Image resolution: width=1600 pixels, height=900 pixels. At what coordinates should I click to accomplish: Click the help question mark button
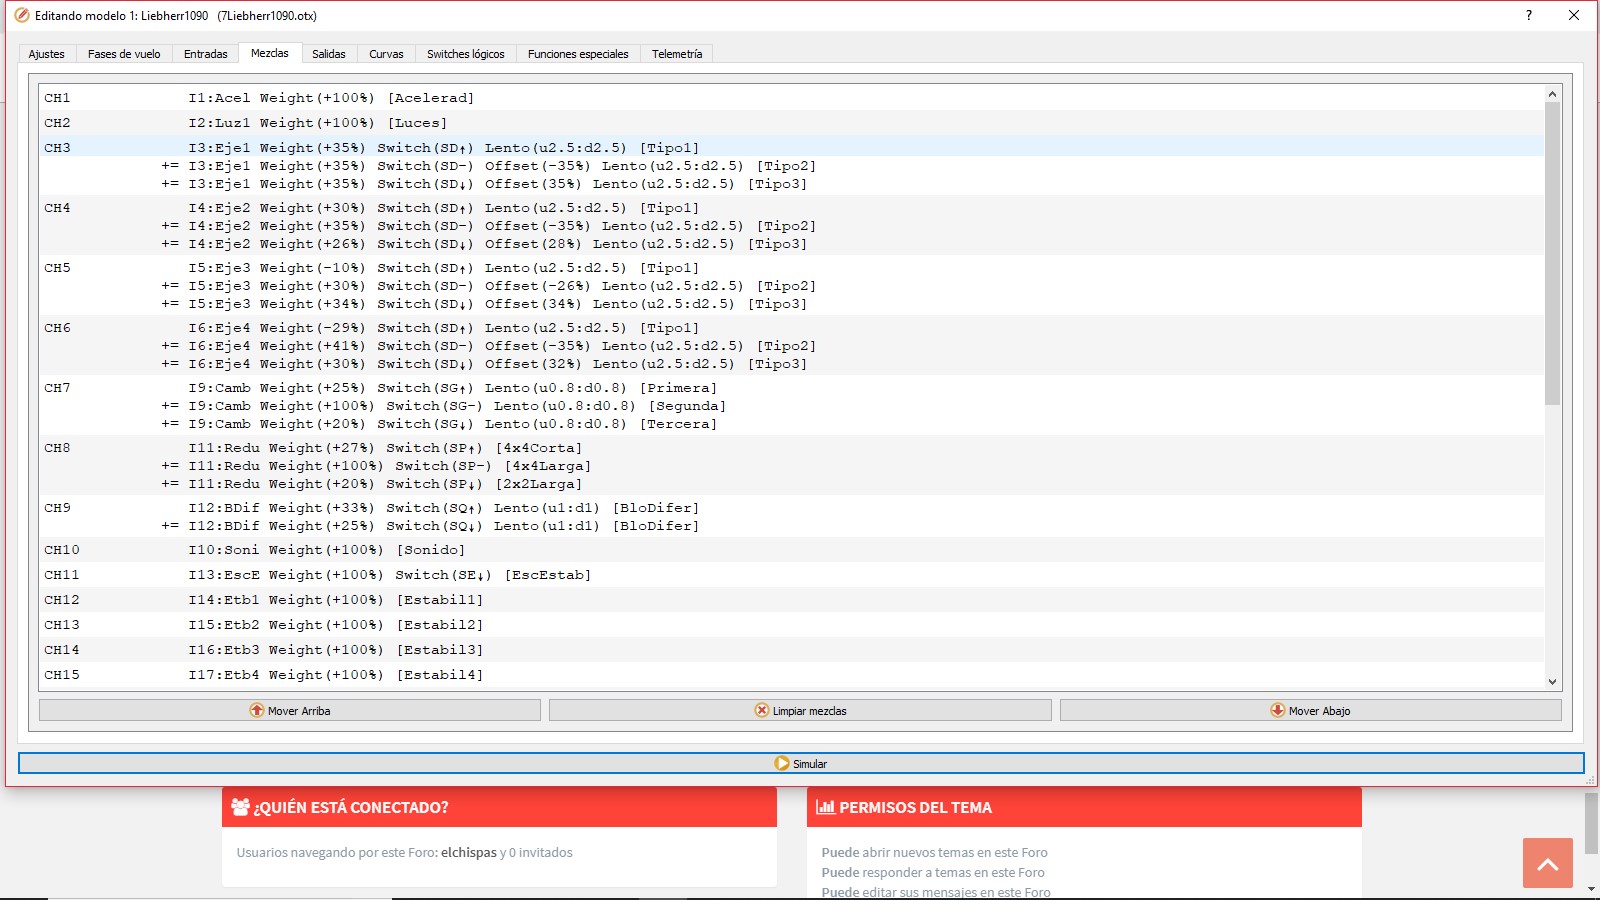[1528, 15]
